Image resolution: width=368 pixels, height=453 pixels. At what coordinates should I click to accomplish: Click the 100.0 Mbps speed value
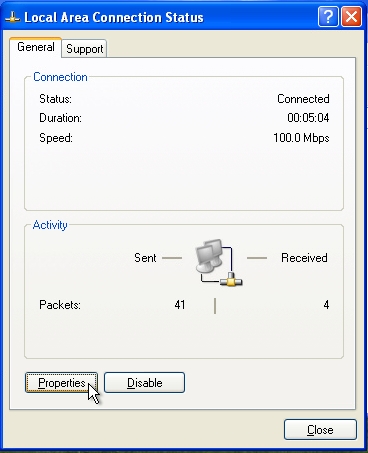301,138
